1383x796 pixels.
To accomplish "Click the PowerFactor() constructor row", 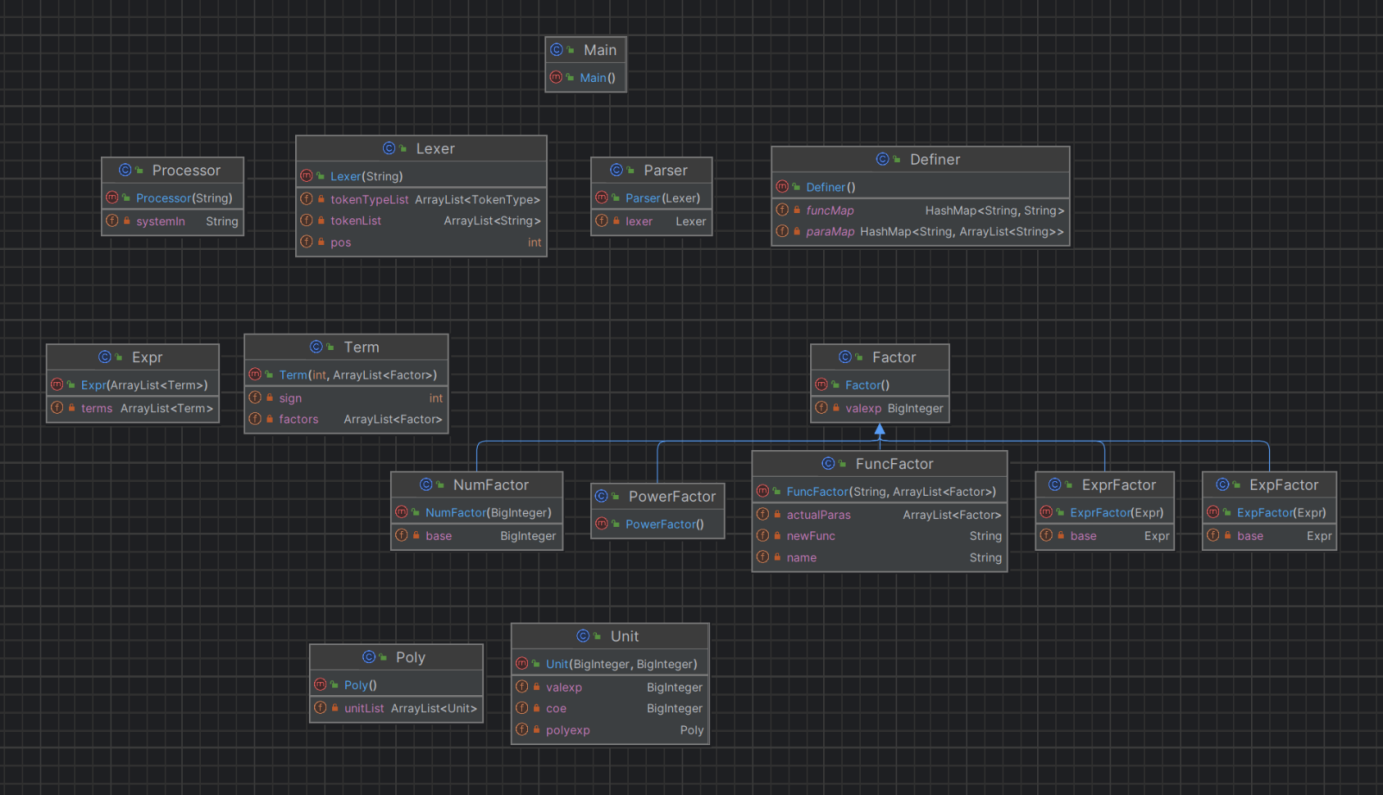I will point(657,524).
